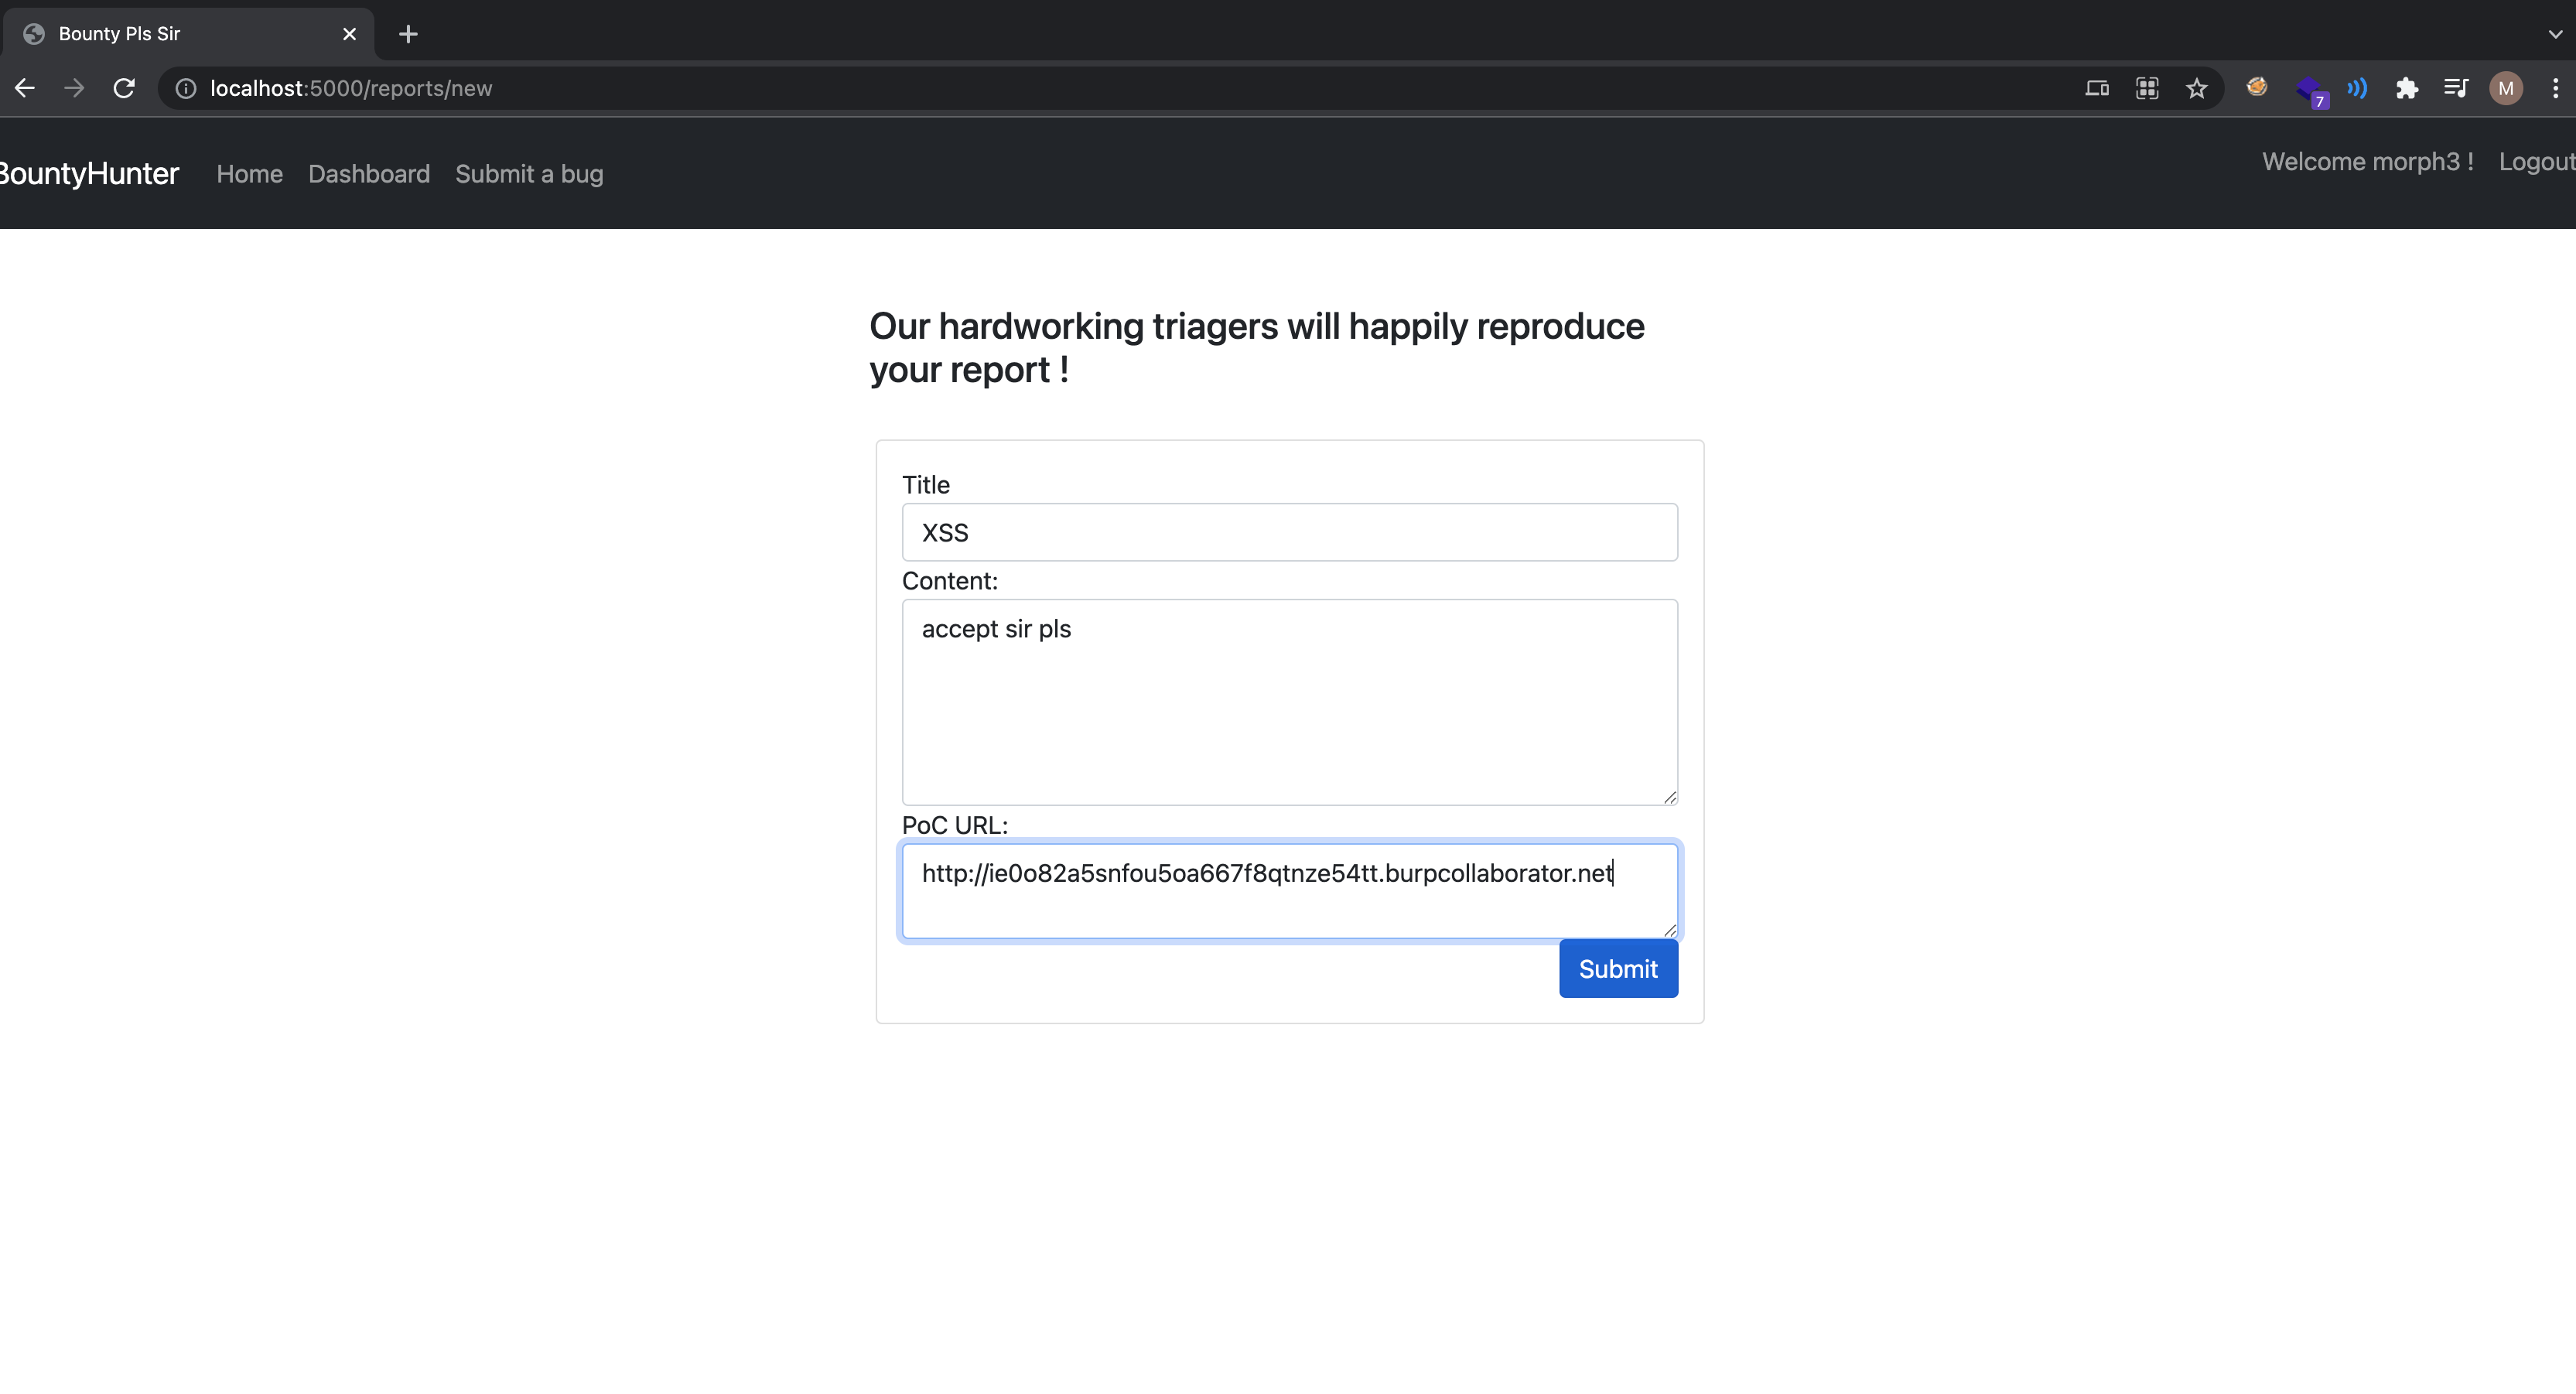
Task: Open a new tab with plus button
Action: point(408,34)
